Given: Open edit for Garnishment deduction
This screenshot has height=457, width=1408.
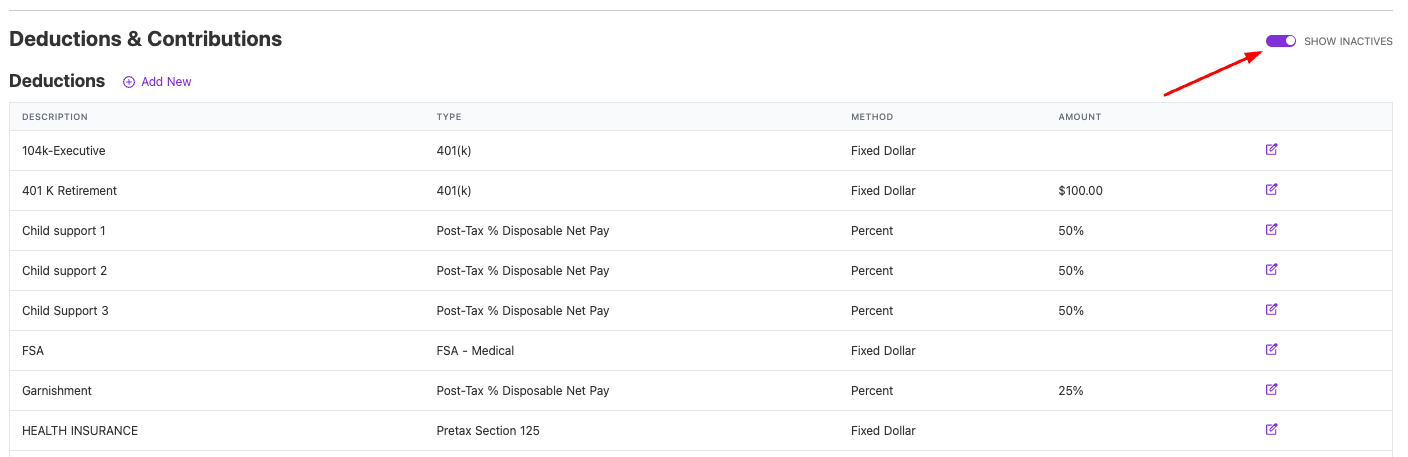Looking at the screenshot, I should [1271, 390].
